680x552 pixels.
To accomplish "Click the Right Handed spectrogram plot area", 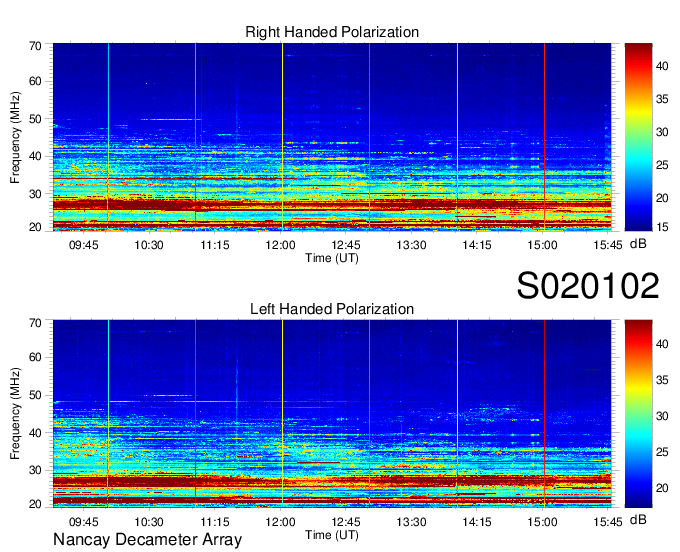I will point(332,137).
